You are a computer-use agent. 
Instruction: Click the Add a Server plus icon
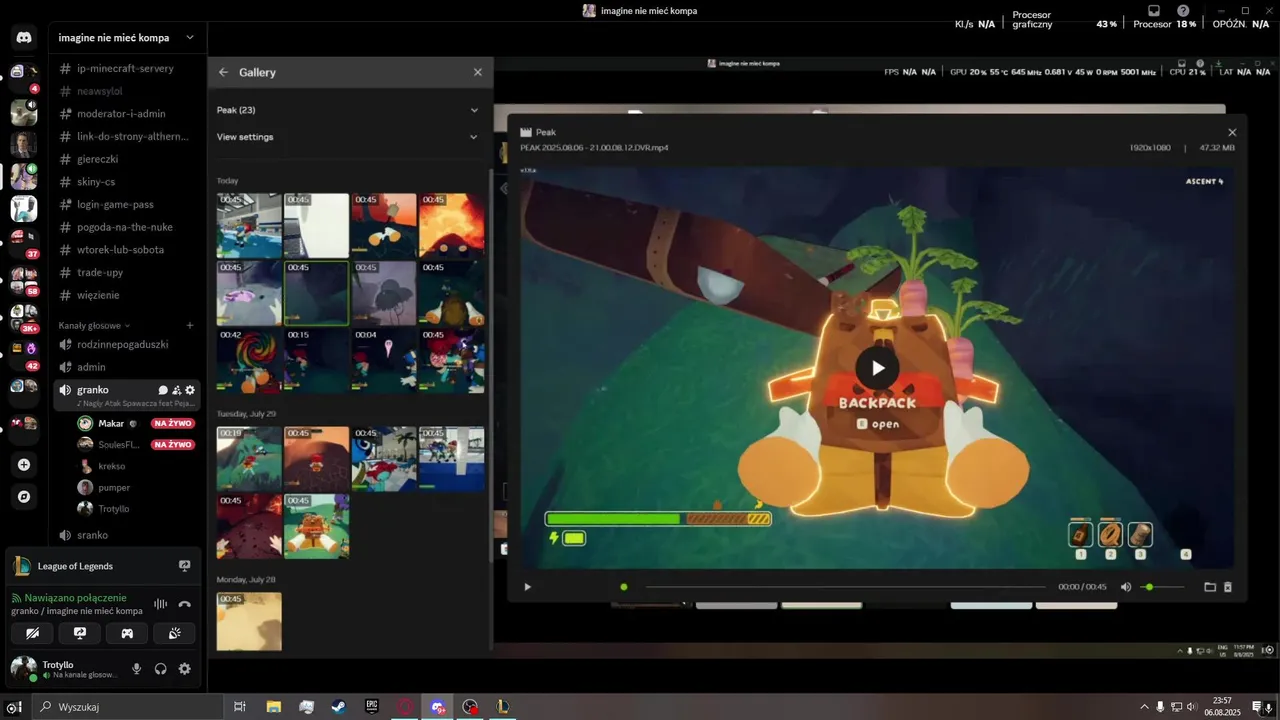24,465
